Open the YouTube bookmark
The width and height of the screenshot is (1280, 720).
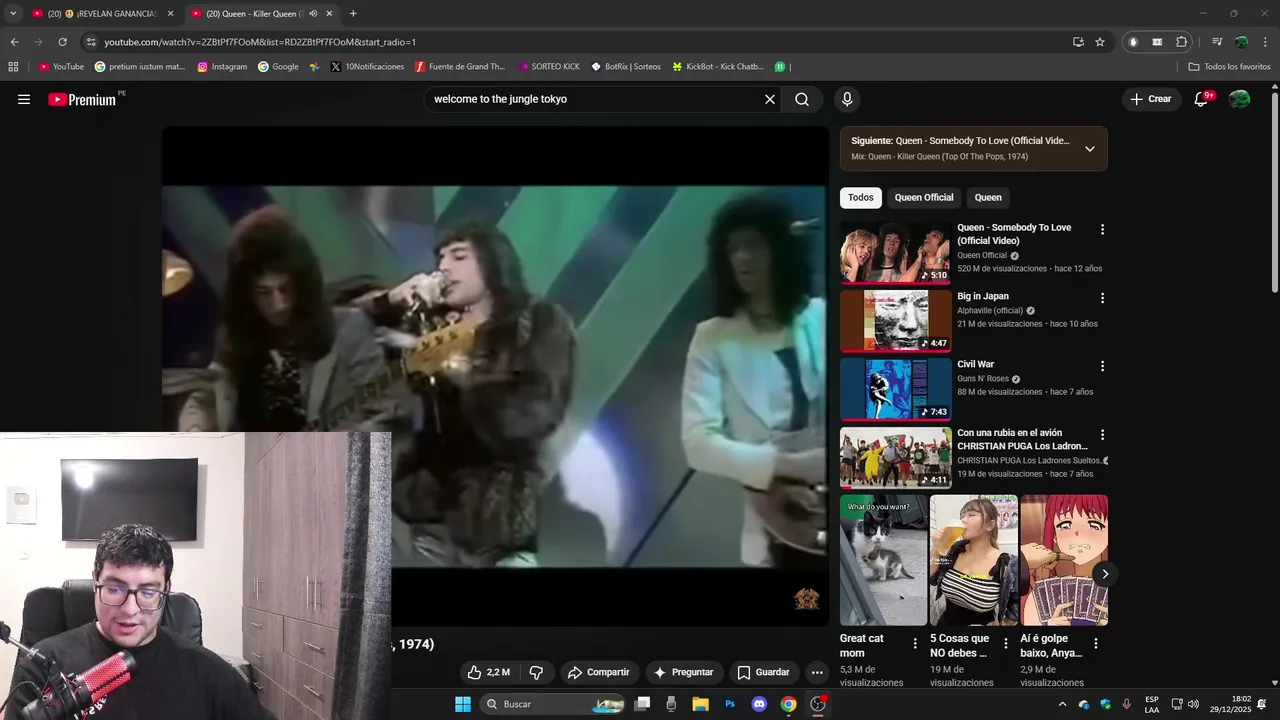61,67
